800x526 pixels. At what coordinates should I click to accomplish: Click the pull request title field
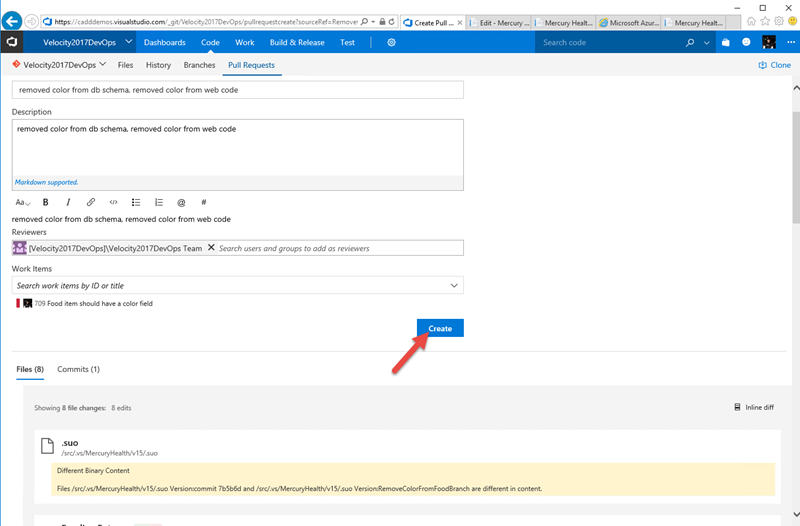238,90
